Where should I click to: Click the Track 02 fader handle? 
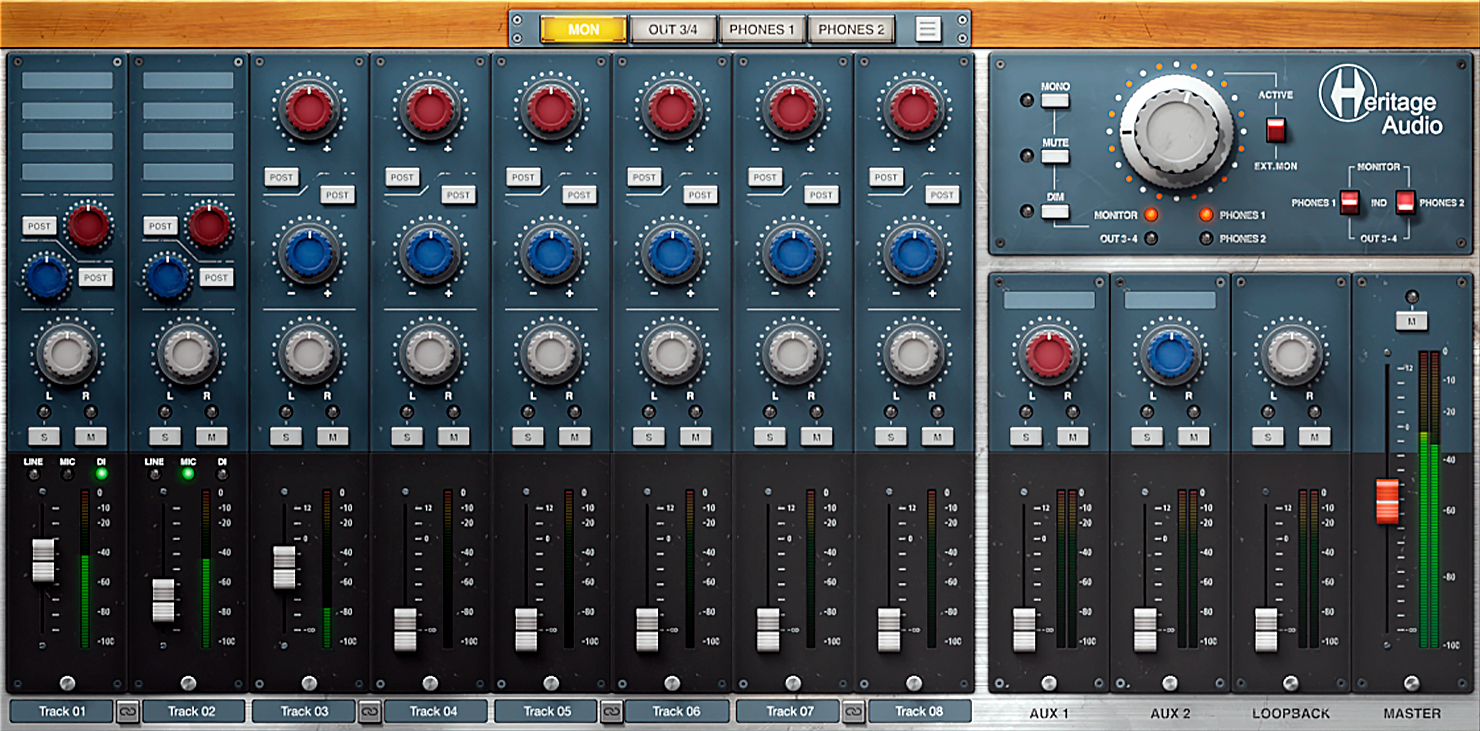pos(164,599)
